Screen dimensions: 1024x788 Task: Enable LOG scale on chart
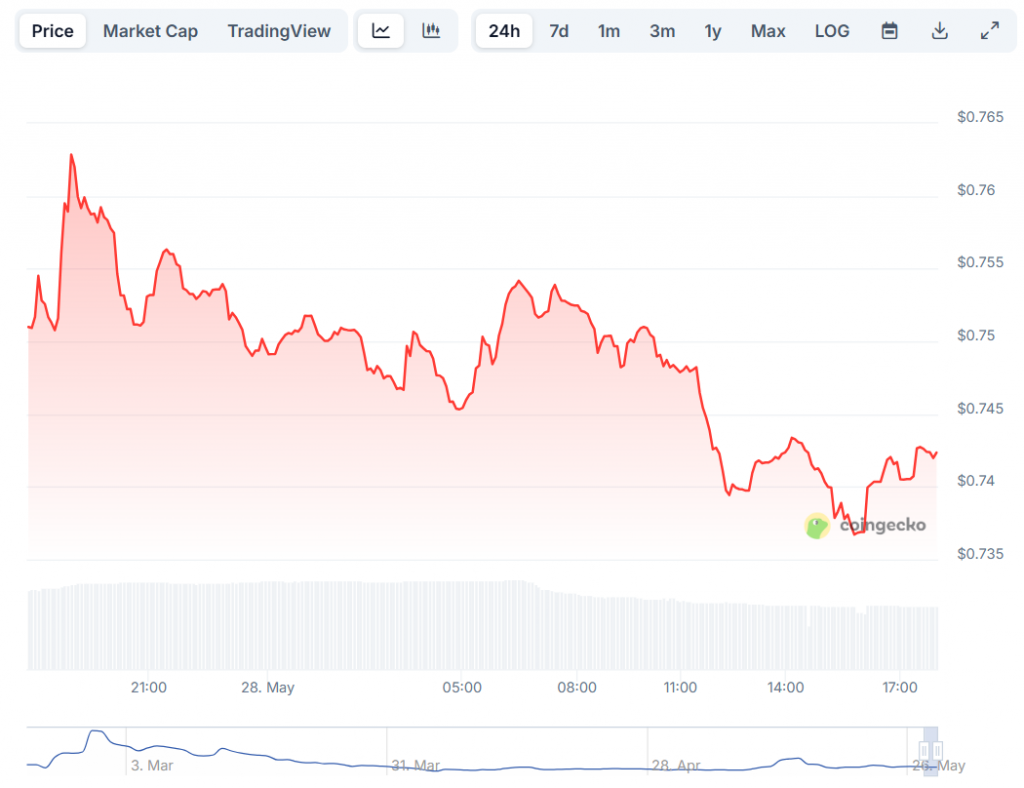click(832, 31)
